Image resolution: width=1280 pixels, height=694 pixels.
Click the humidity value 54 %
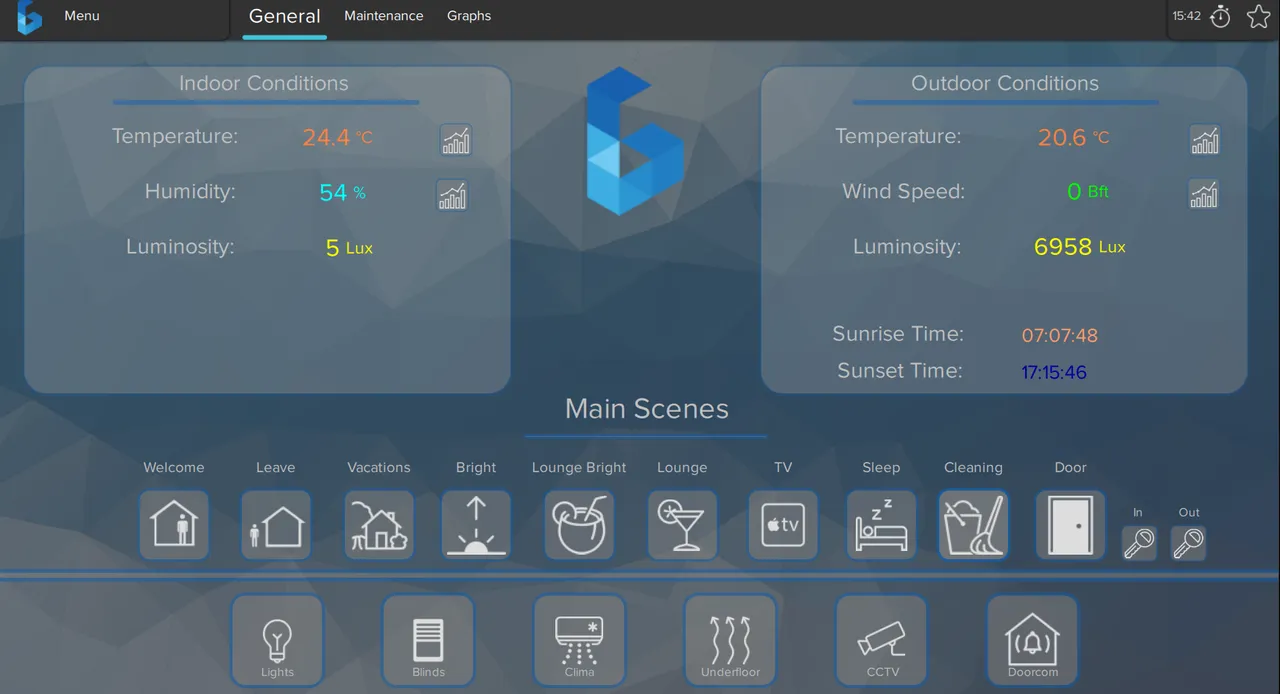tap(343, 192)
